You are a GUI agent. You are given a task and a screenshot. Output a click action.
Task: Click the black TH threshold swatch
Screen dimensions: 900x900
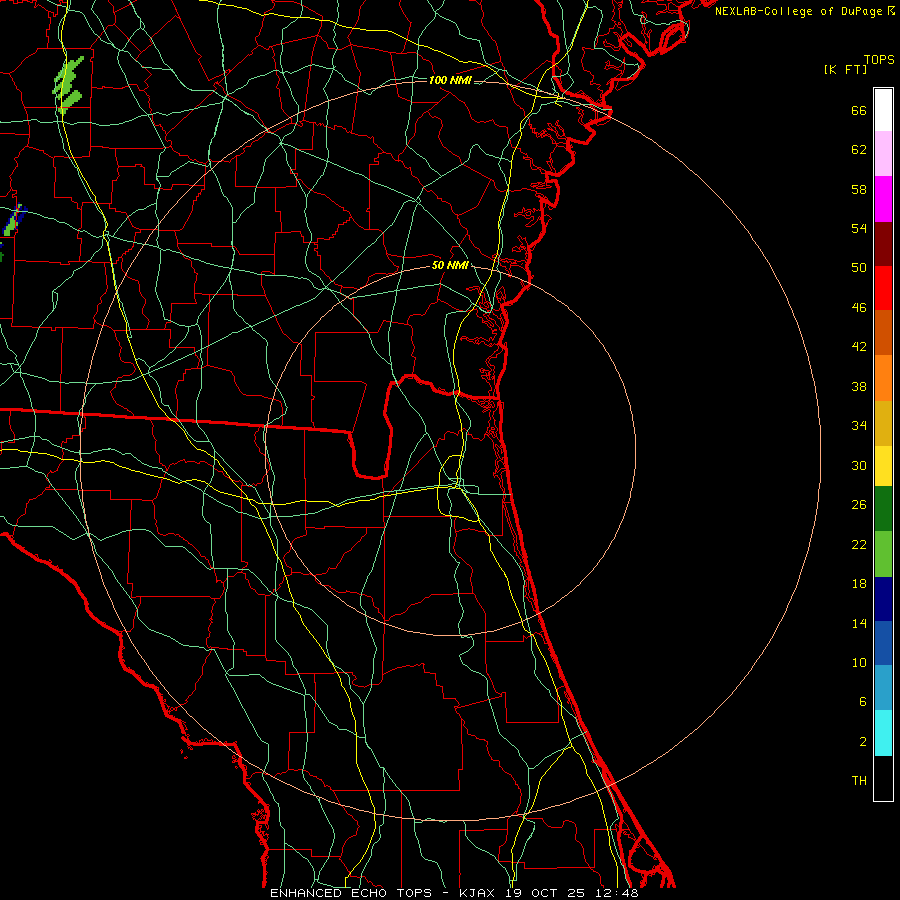coord(883,778)
